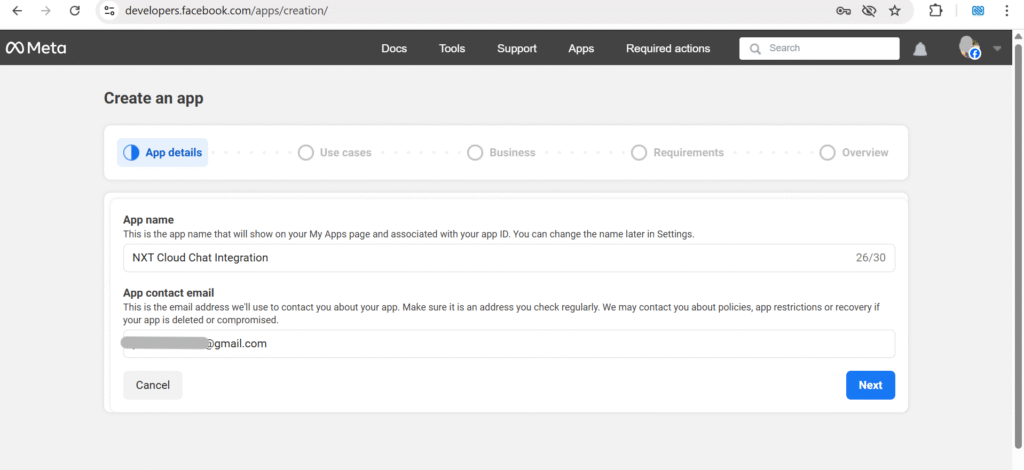Bookmark this page with the star icon
Image resolution: width=1024 pixels, height=470 pixels.
[894, 11]
